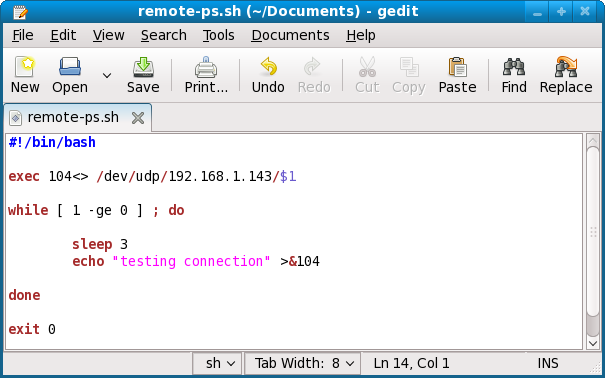605x378 pixels.
Task: Open the Help menu
Action: 361,35
